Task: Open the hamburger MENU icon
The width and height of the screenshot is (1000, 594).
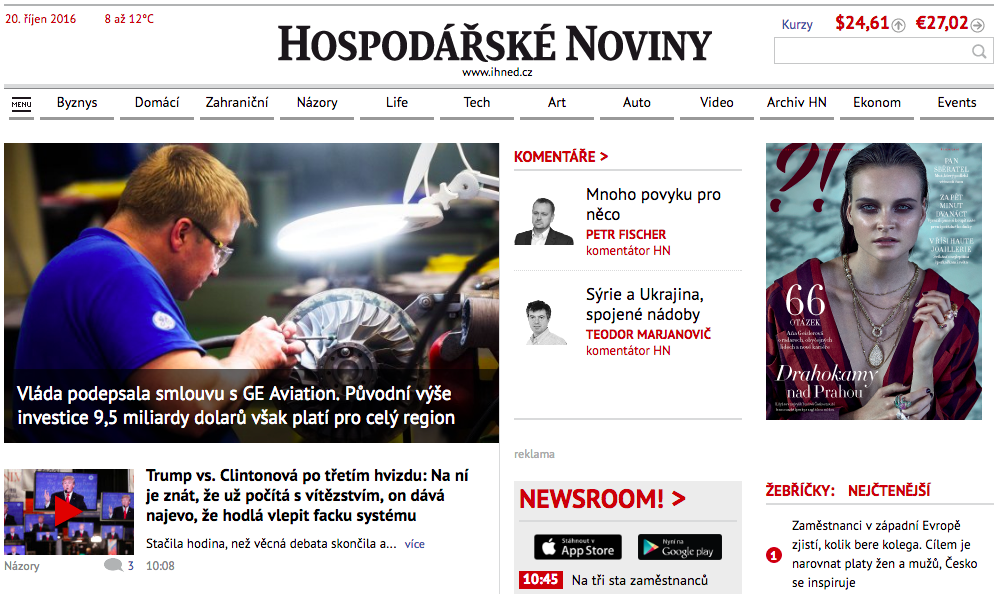Action: pos(21,104)
